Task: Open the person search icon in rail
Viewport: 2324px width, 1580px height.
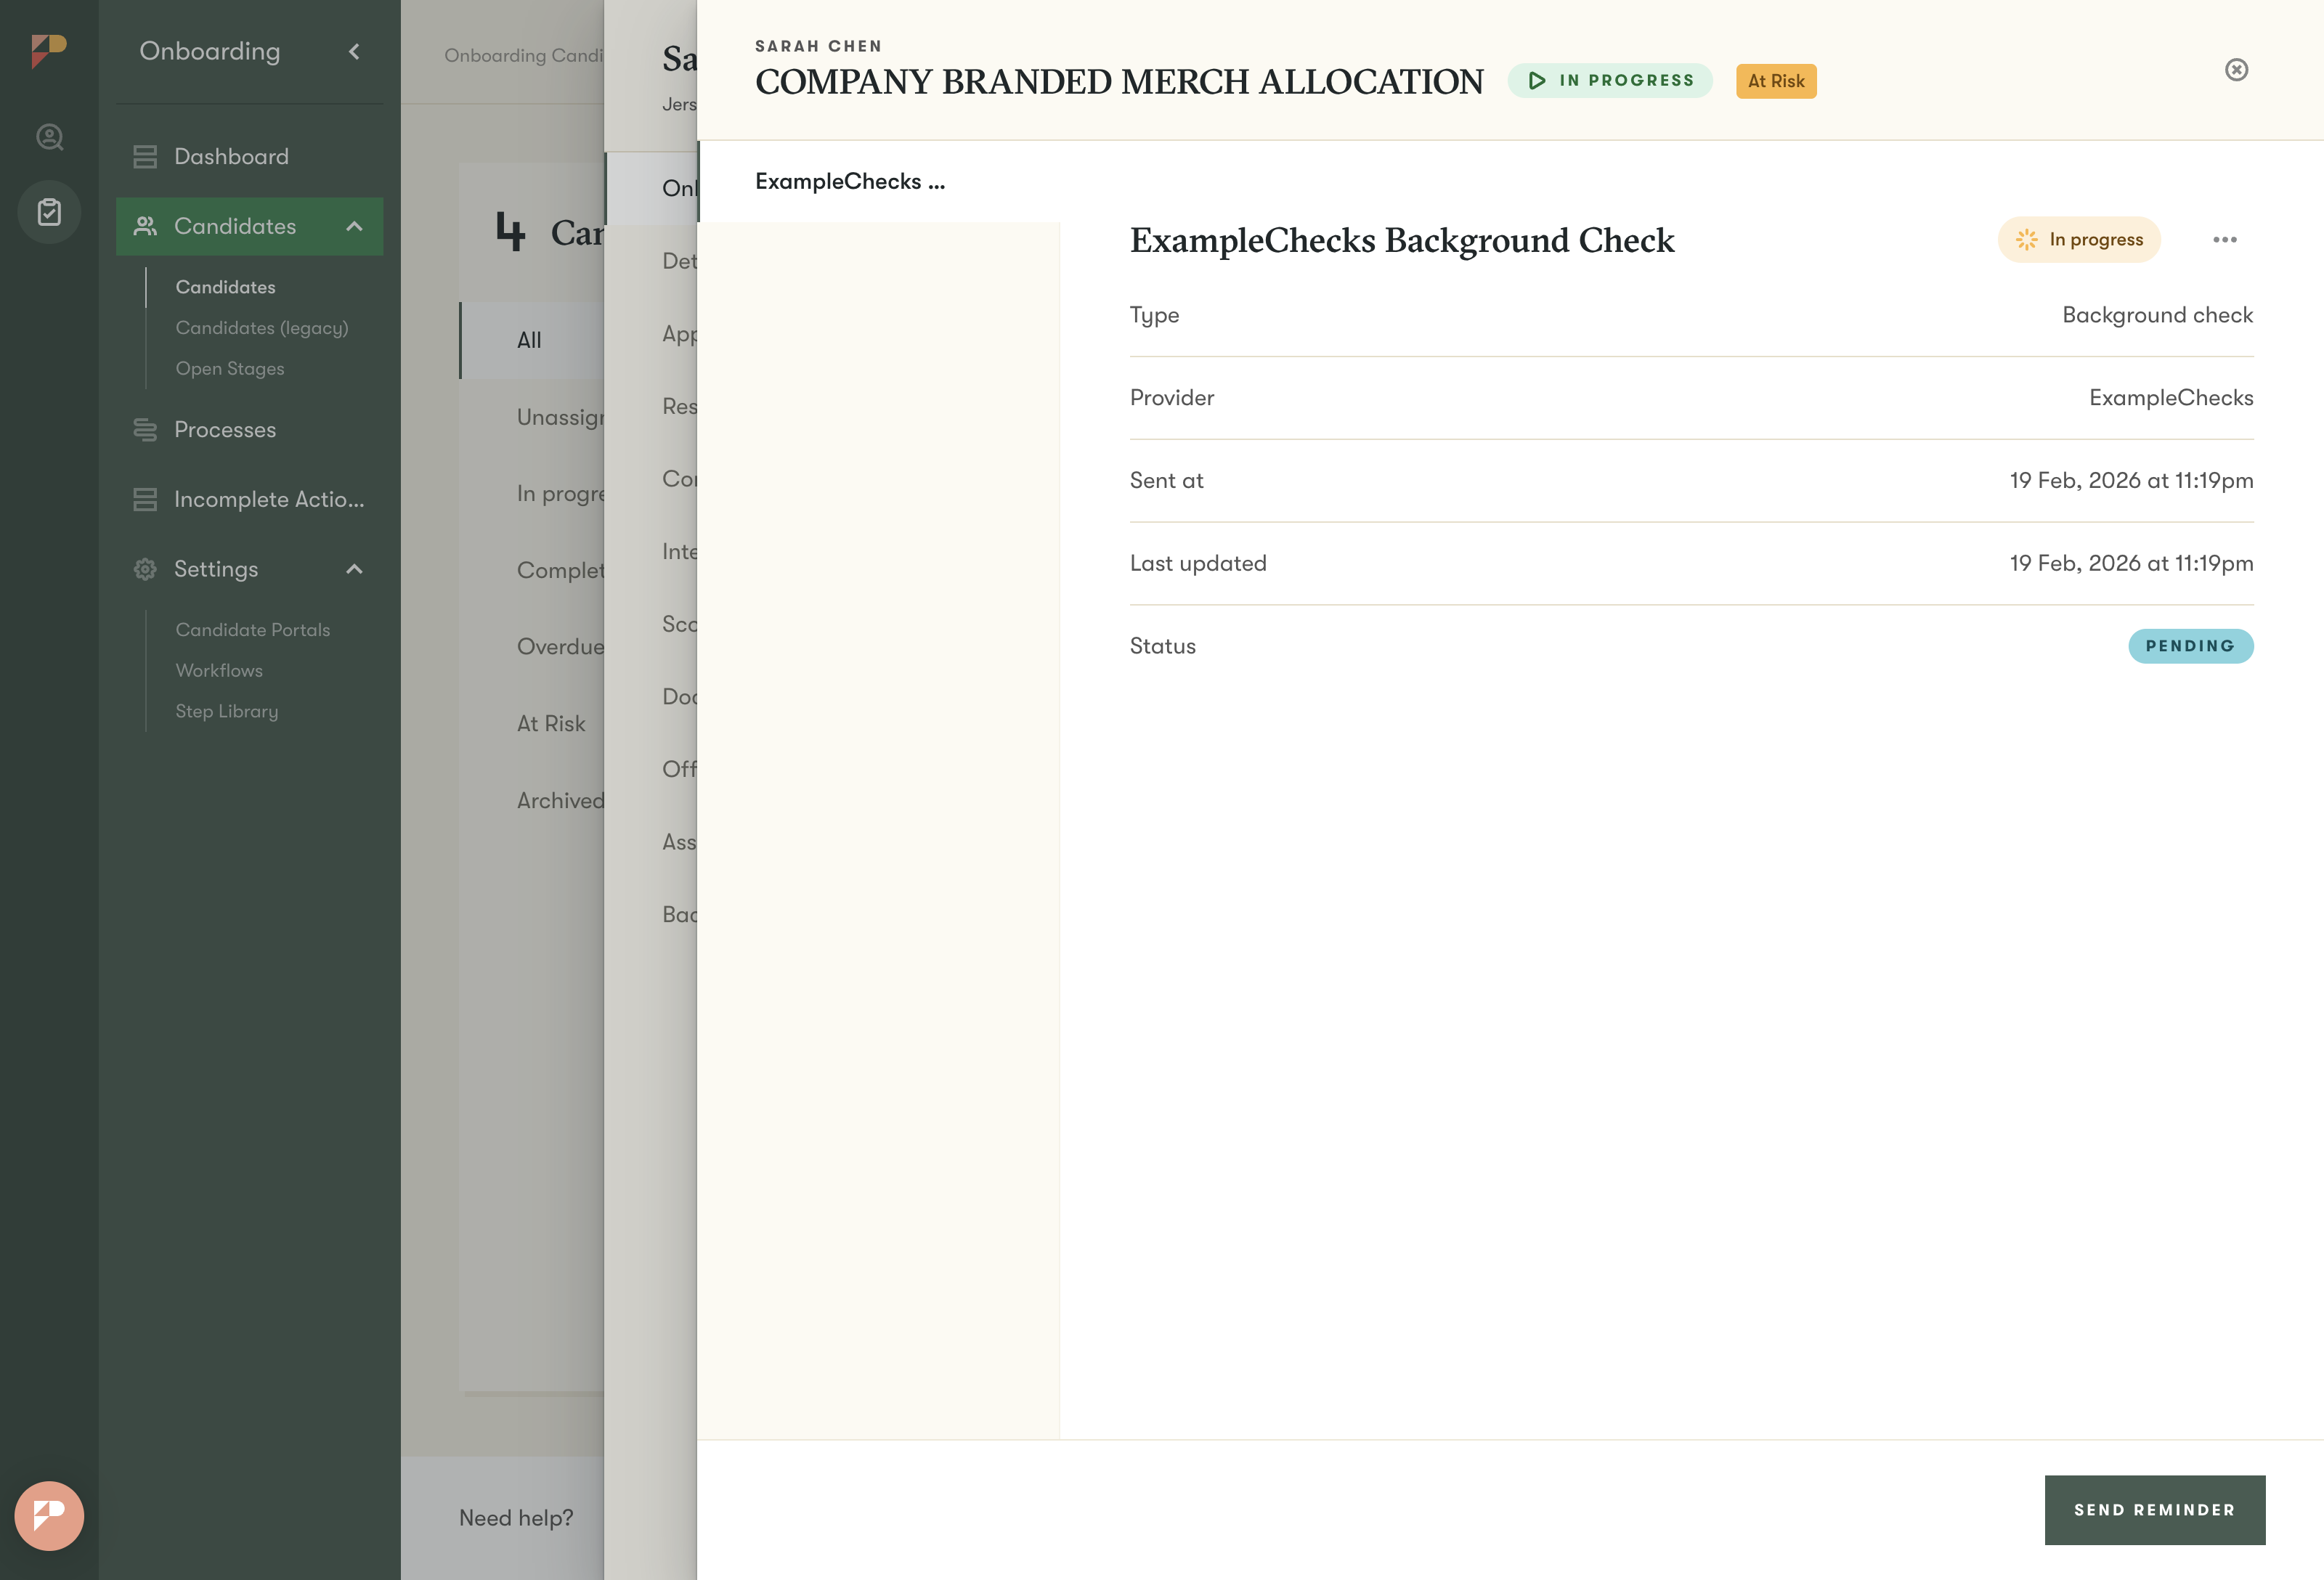Action: point(49,137)
